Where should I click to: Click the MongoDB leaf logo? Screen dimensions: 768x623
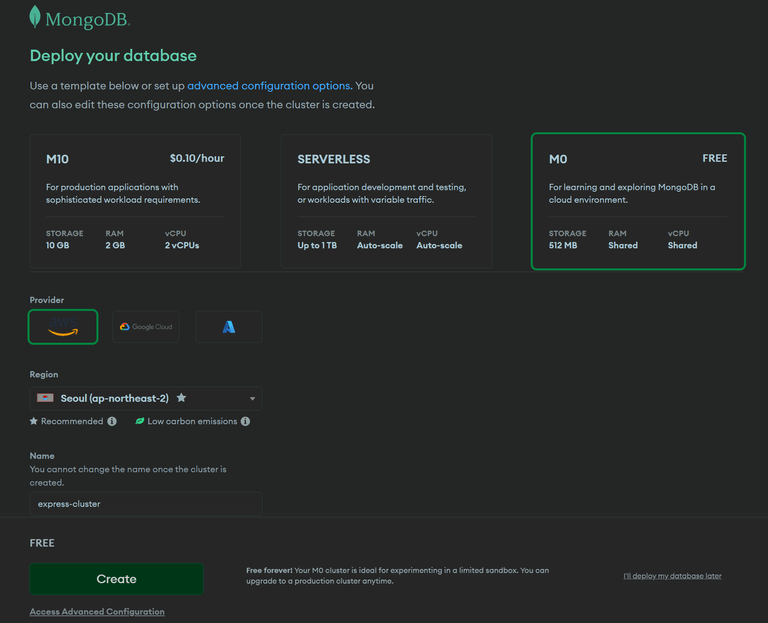point(34,17)
